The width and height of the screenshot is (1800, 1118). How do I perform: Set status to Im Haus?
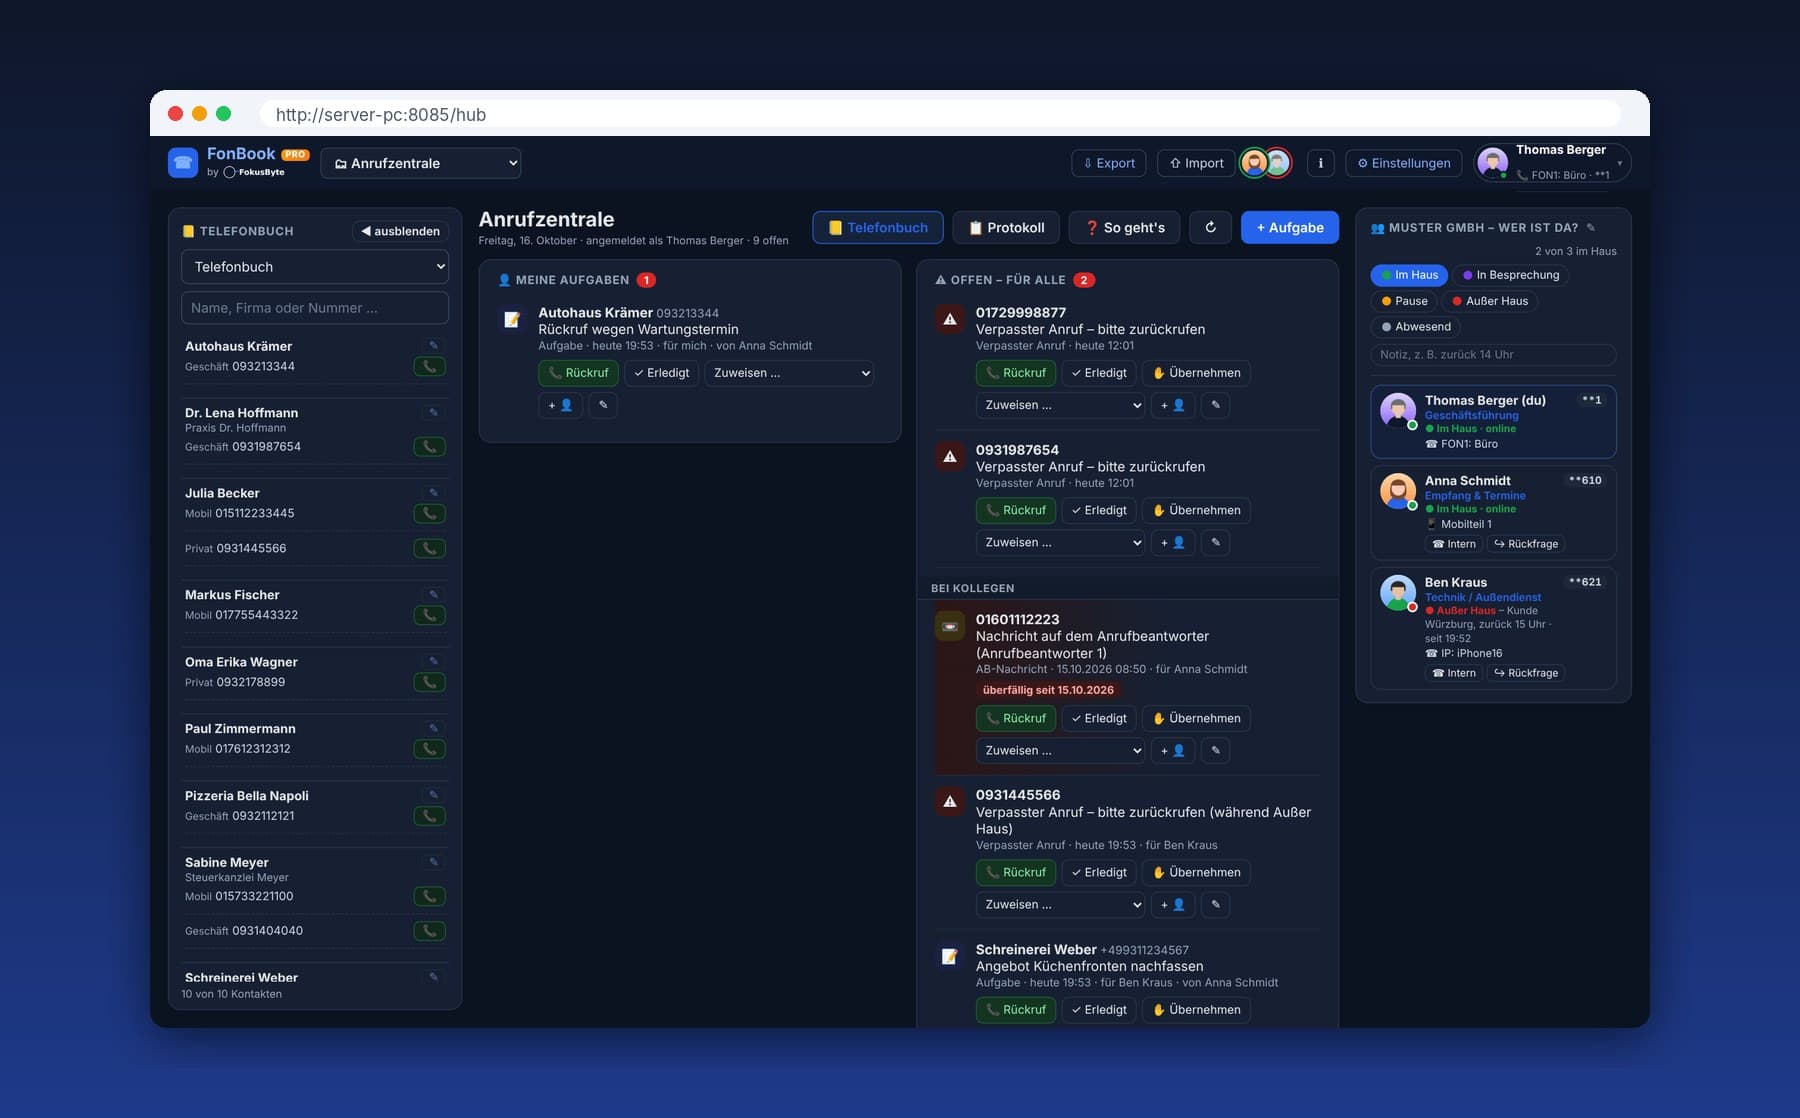pyautogui.click(x=1409, y=275)
